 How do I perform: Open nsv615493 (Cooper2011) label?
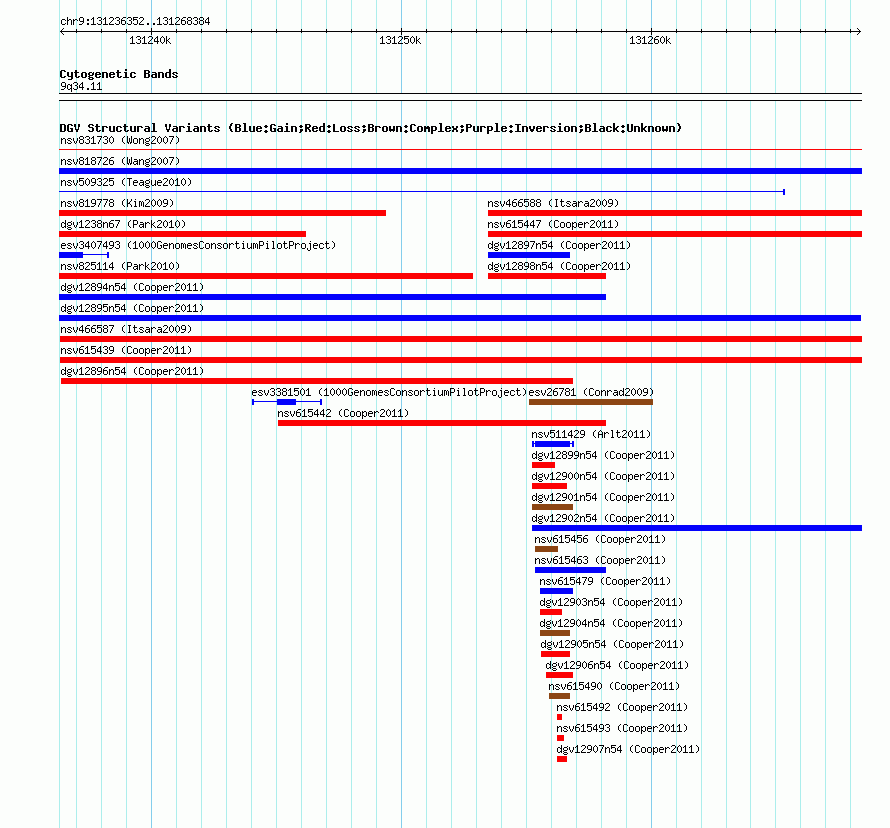click(x=622, y=728)
